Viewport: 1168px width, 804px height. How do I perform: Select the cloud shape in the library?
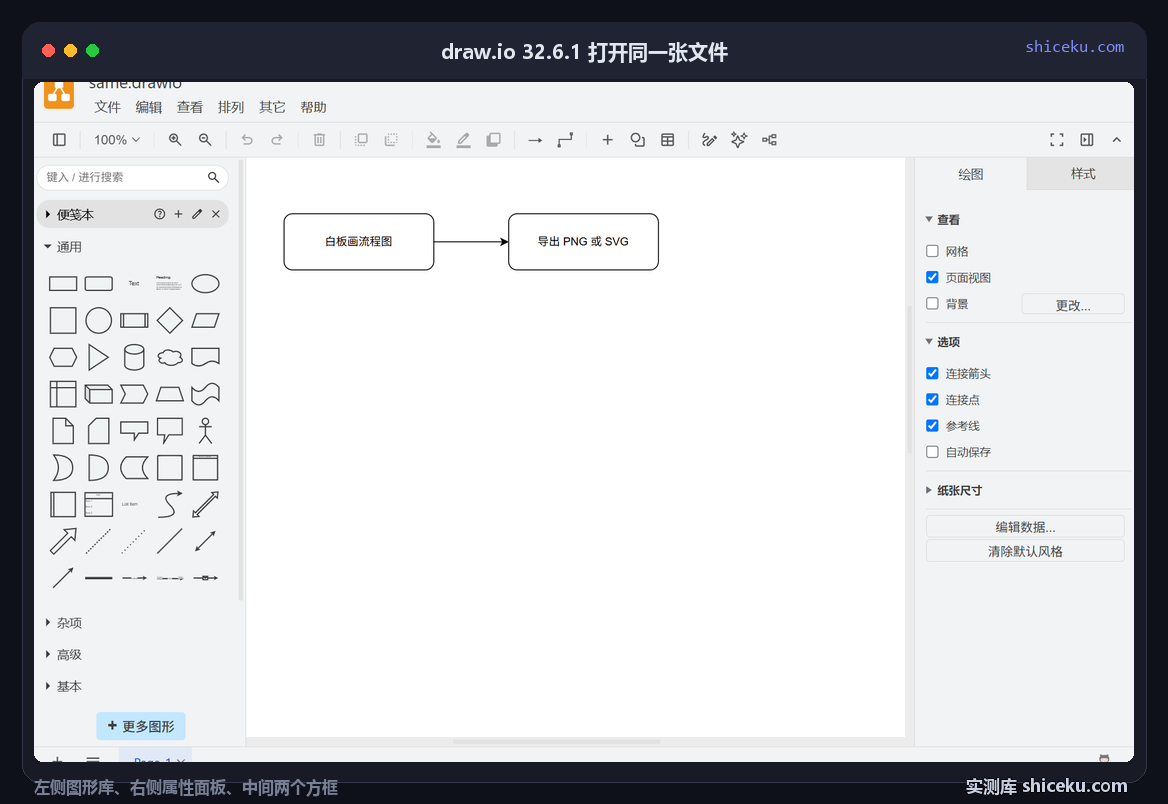170,358
